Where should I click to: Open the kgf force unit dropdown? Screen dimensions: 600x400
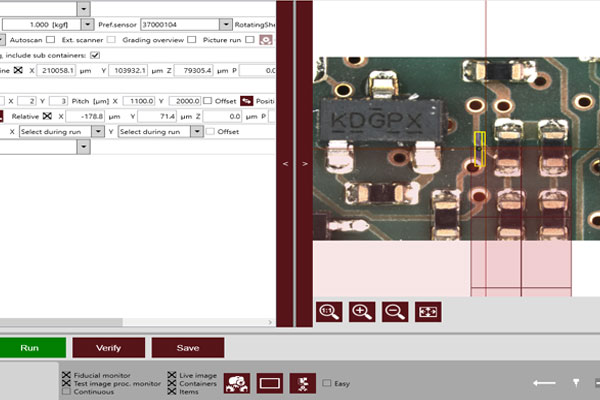pos(87,22)
